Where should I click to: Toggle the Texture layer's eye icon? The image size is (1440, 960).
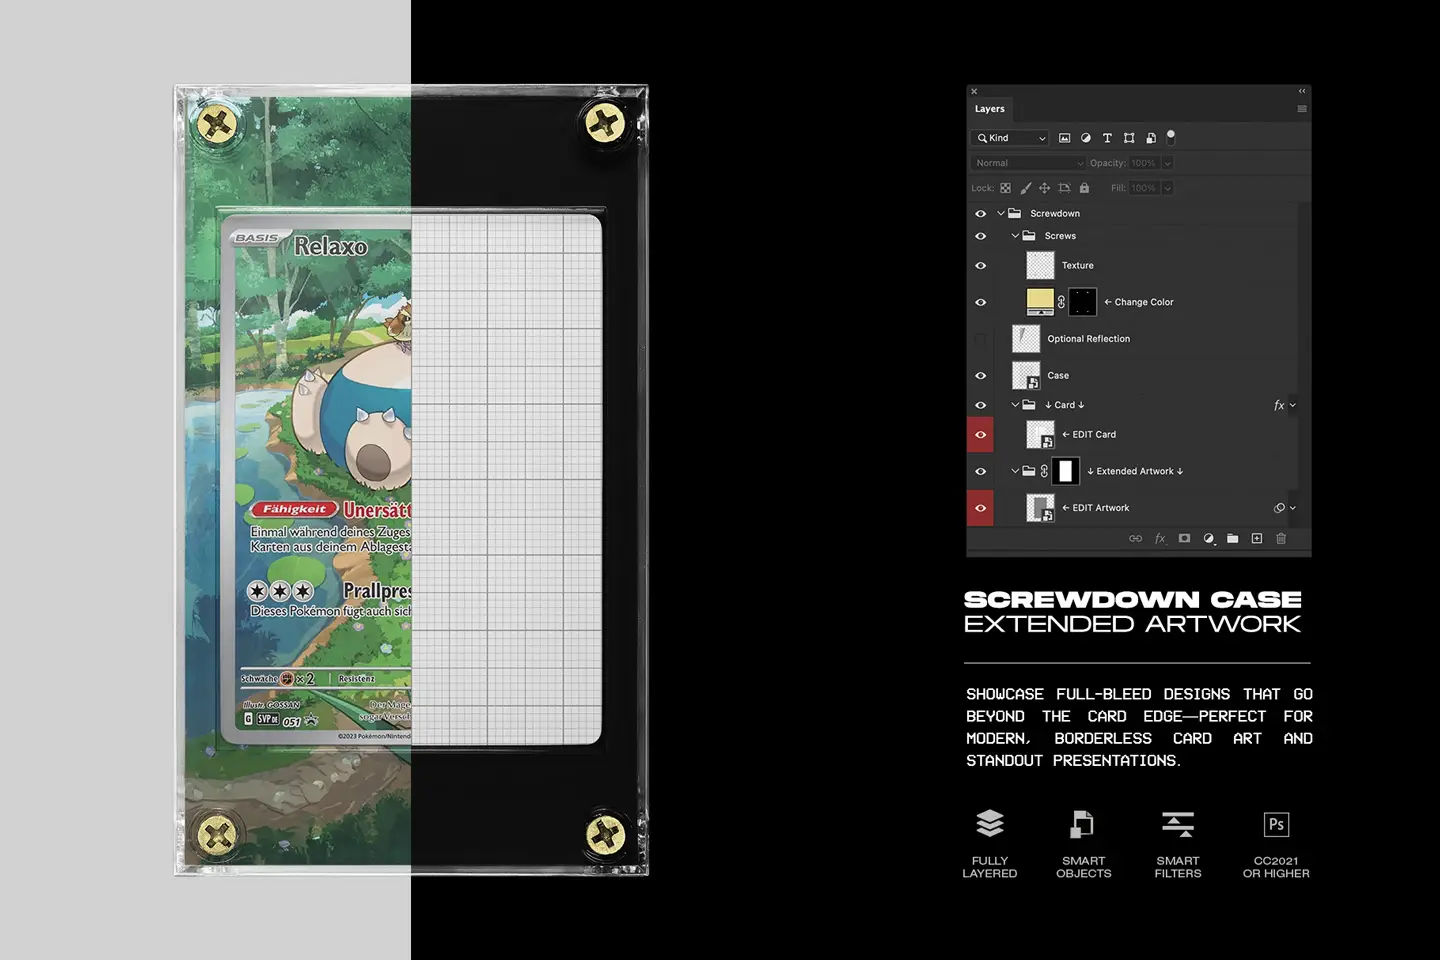980,265
